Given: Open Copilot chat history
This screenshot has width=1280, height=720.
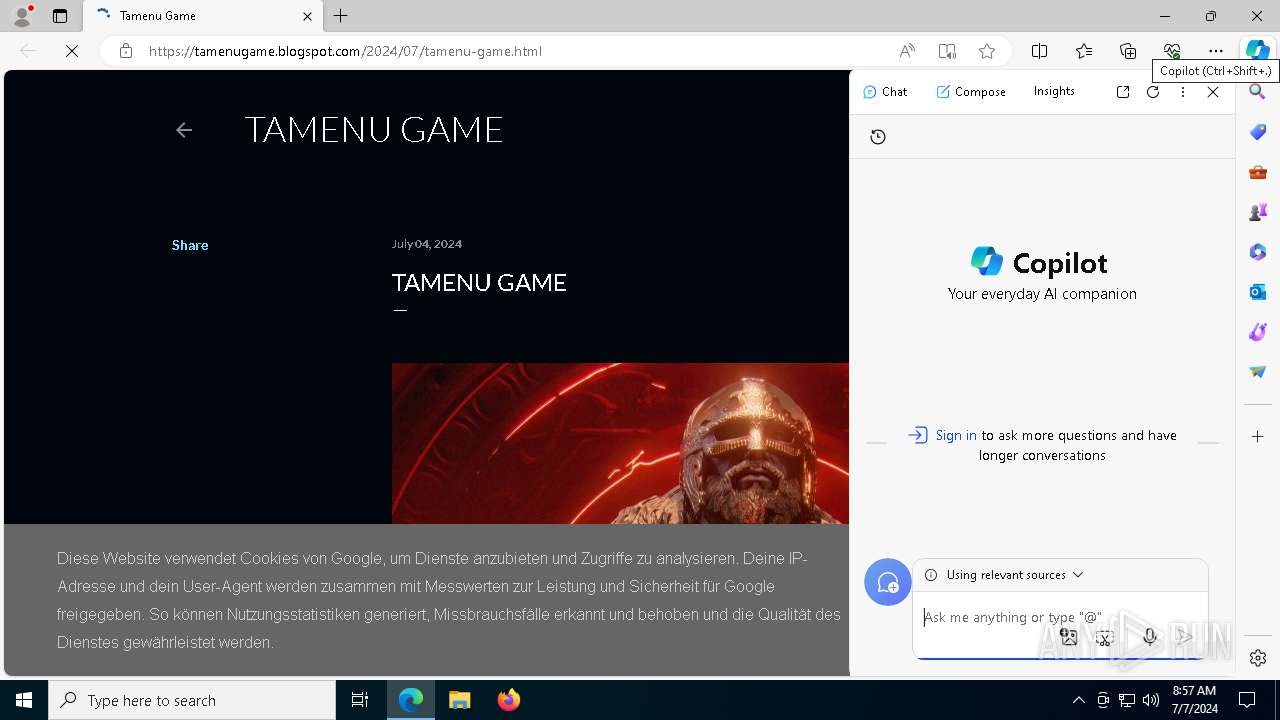Looking at the screenshot, I should coord(878,137).
